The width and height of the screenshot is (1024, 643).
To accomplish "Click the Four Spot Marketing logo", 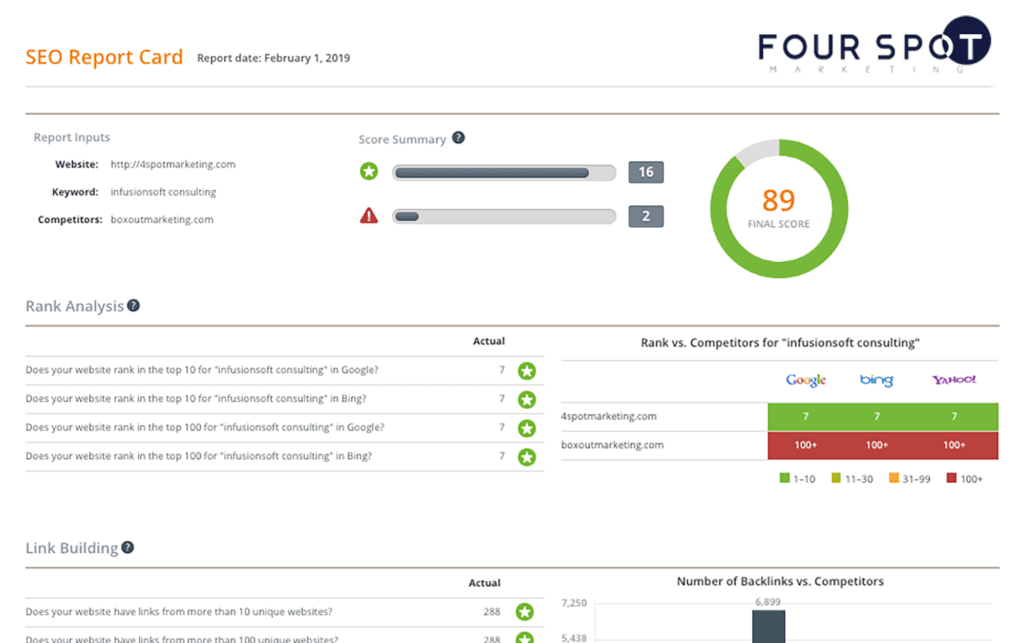I will 874,45.
